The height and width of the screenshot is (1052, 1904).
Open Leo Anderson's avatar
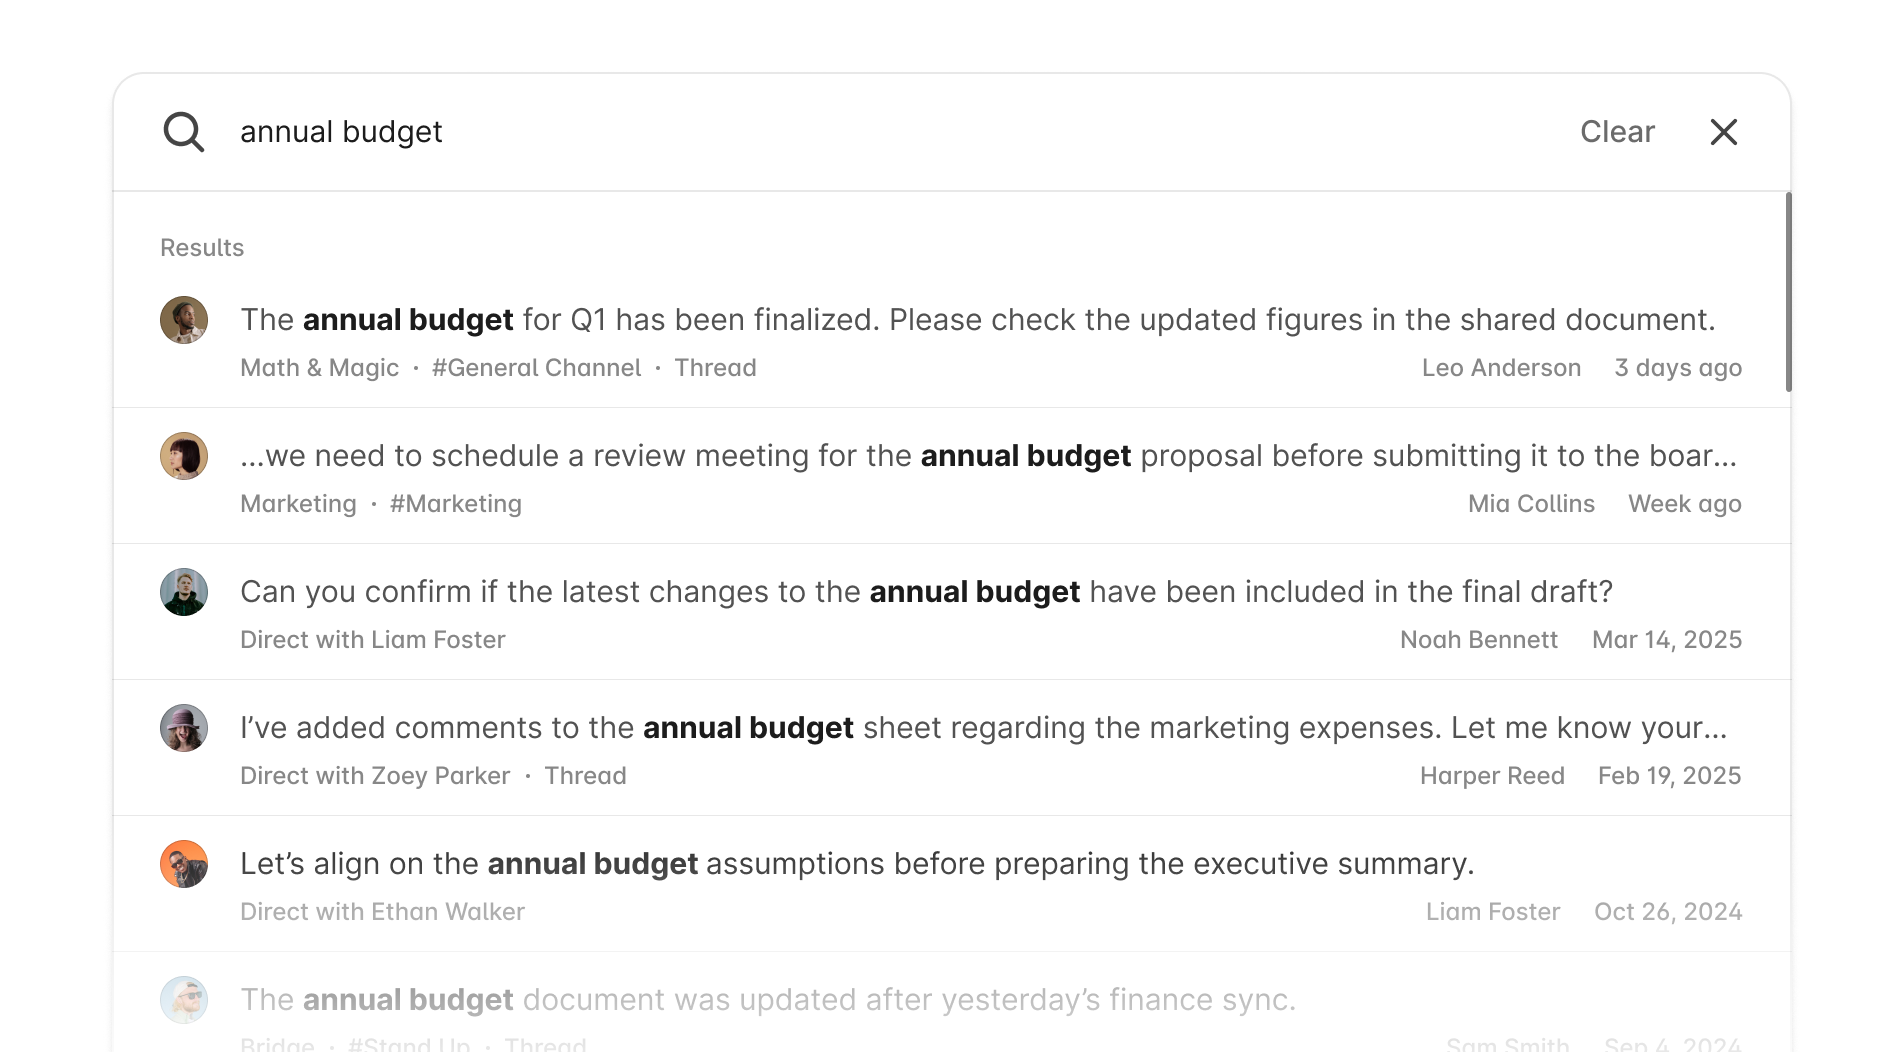pyautogui.click(x=184, y=320)
